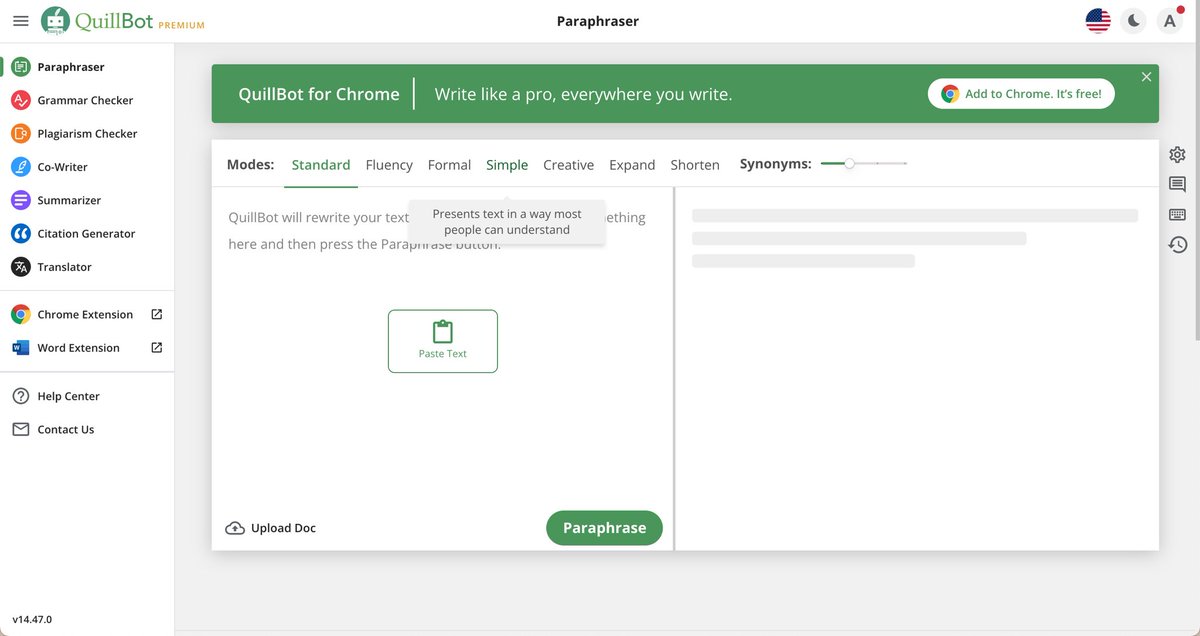Image resolution: width=1200 pixels, height=636 pixels.
Task: Click the PREMIUM badge text
Action: (x=181, y=25)
